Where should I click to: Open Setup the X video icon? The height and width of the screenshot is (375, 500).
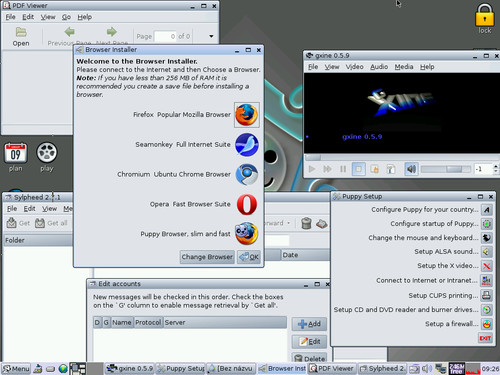tap(487, 266)
